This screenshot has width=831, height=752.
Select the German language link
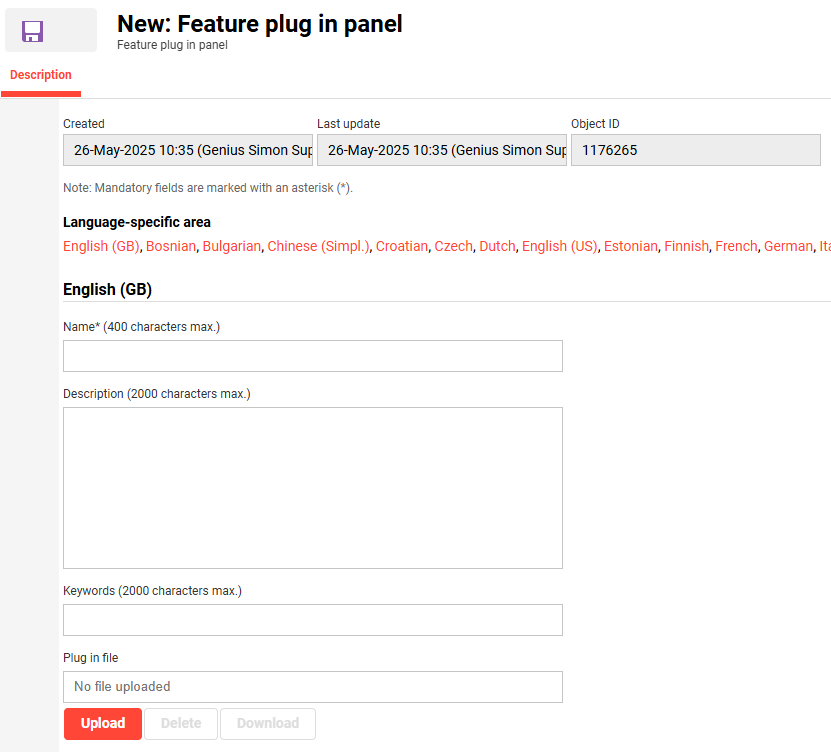click(x=788, y=246)
